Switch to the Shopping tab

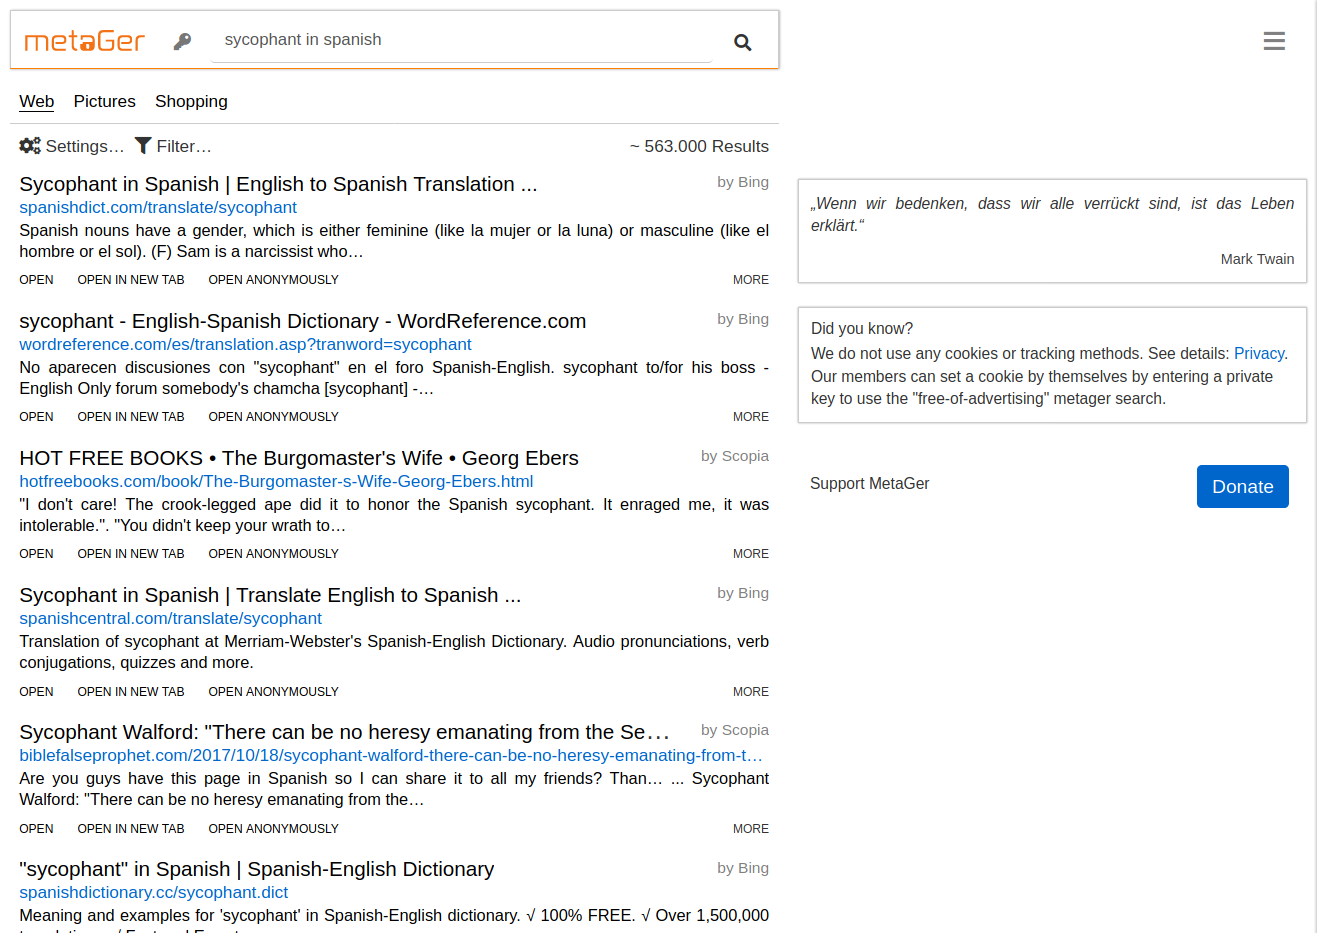point(191,101)
